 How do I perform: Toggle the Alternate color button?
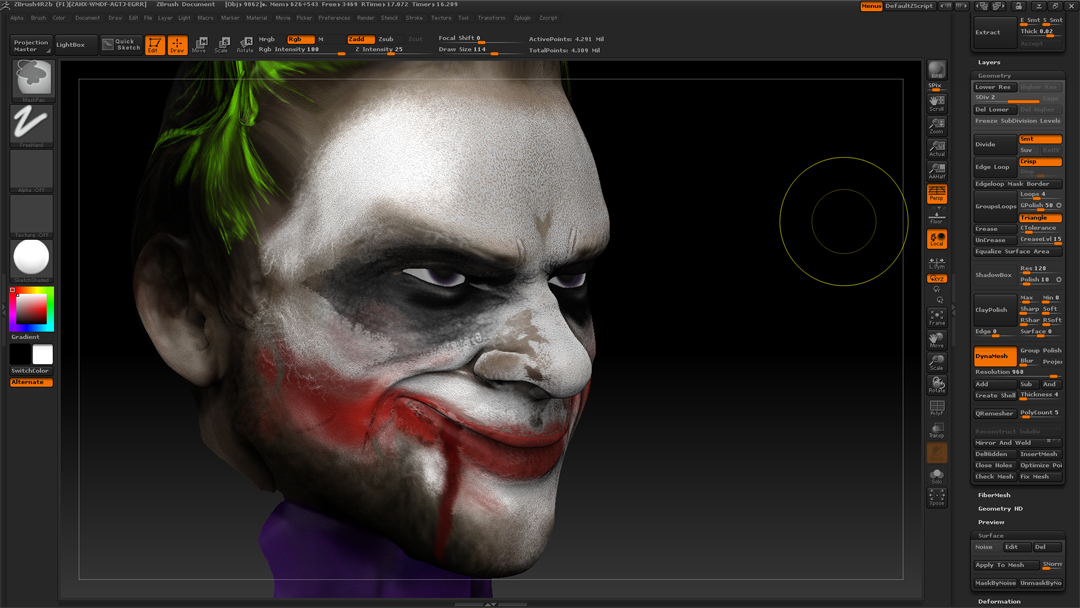31,382
